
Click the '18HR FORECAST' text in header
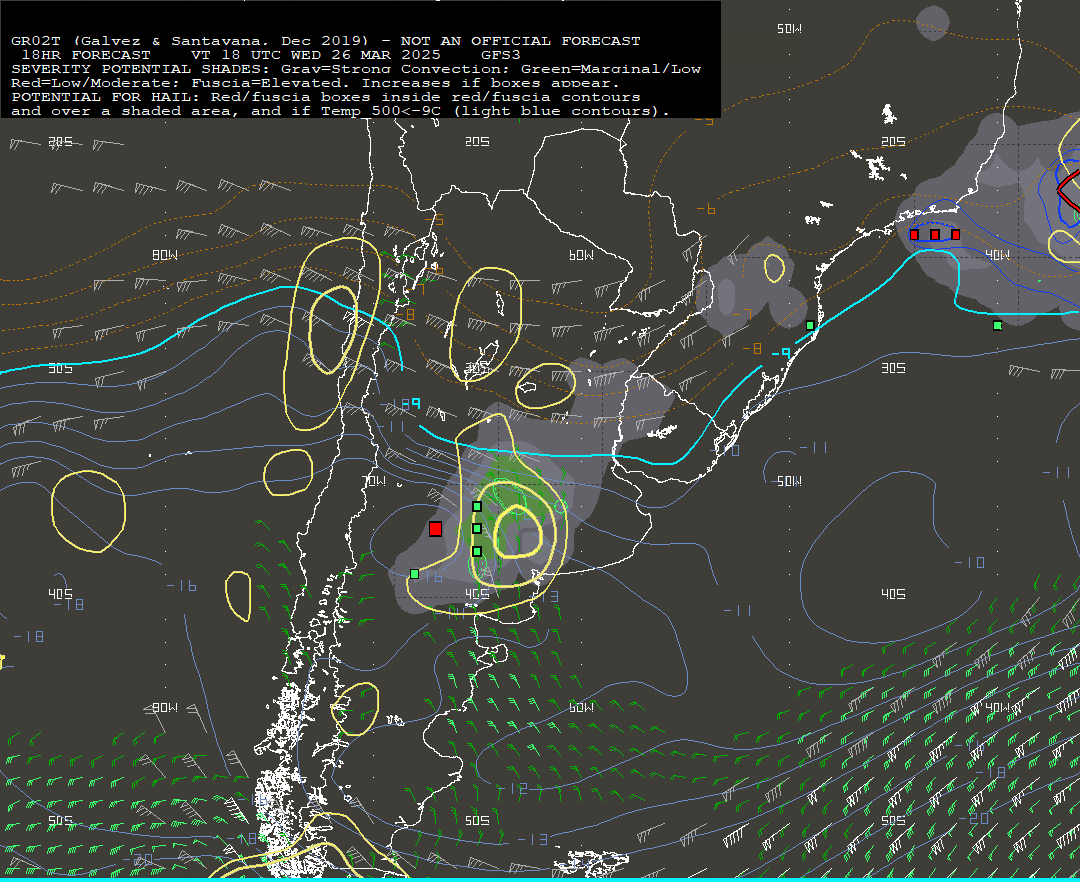[x=86, y=54]
